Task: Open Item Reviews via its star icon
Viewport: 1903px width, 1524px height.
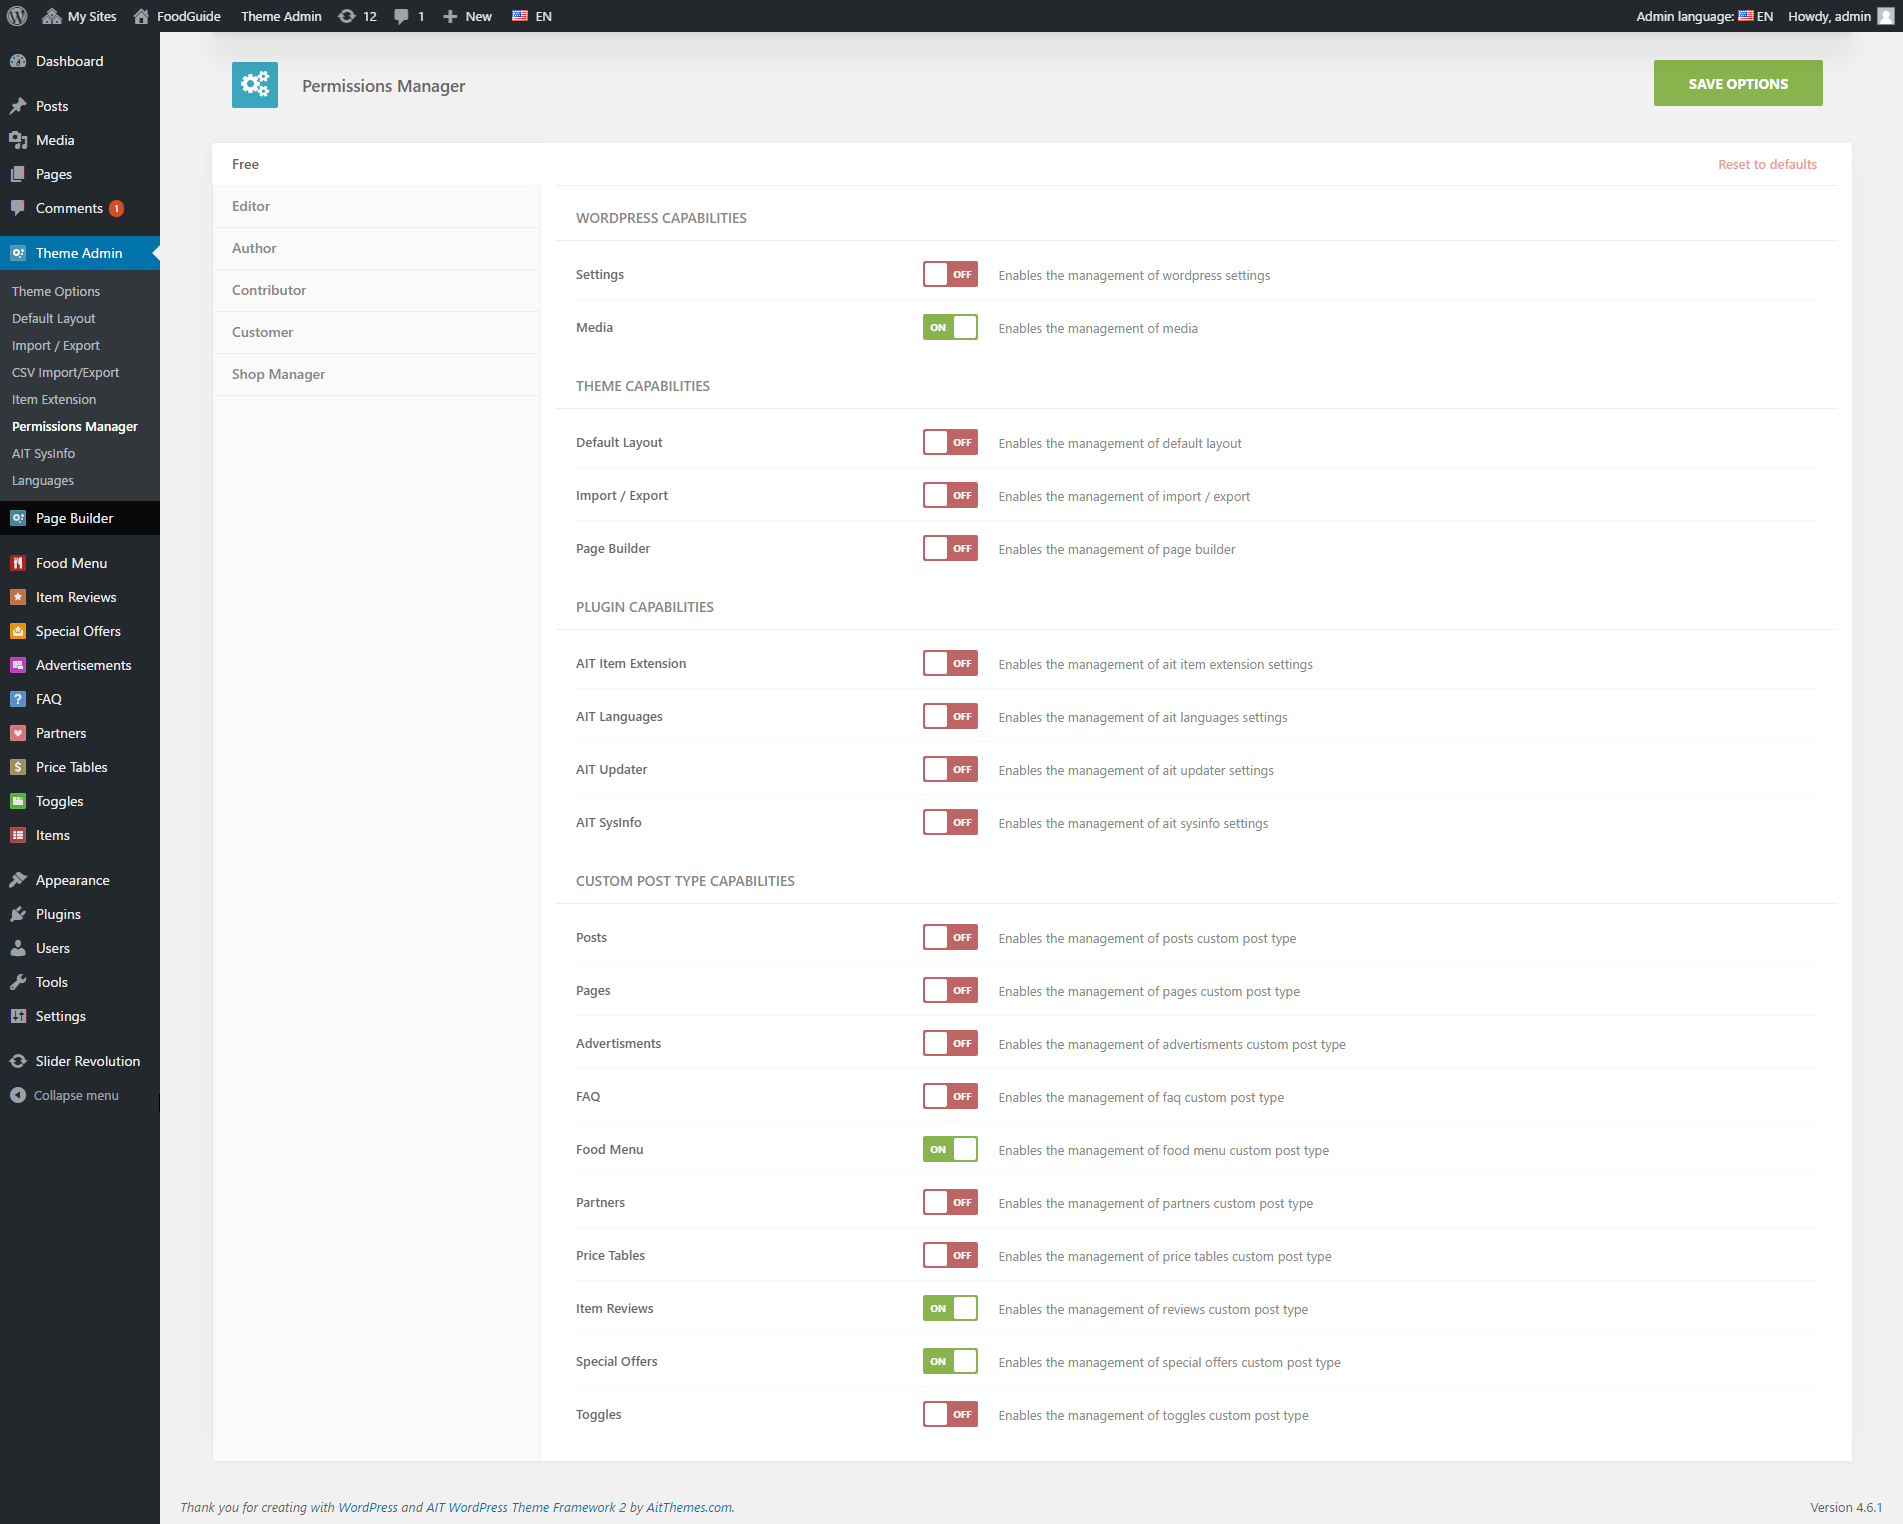Action: click(x=18, y=597)
